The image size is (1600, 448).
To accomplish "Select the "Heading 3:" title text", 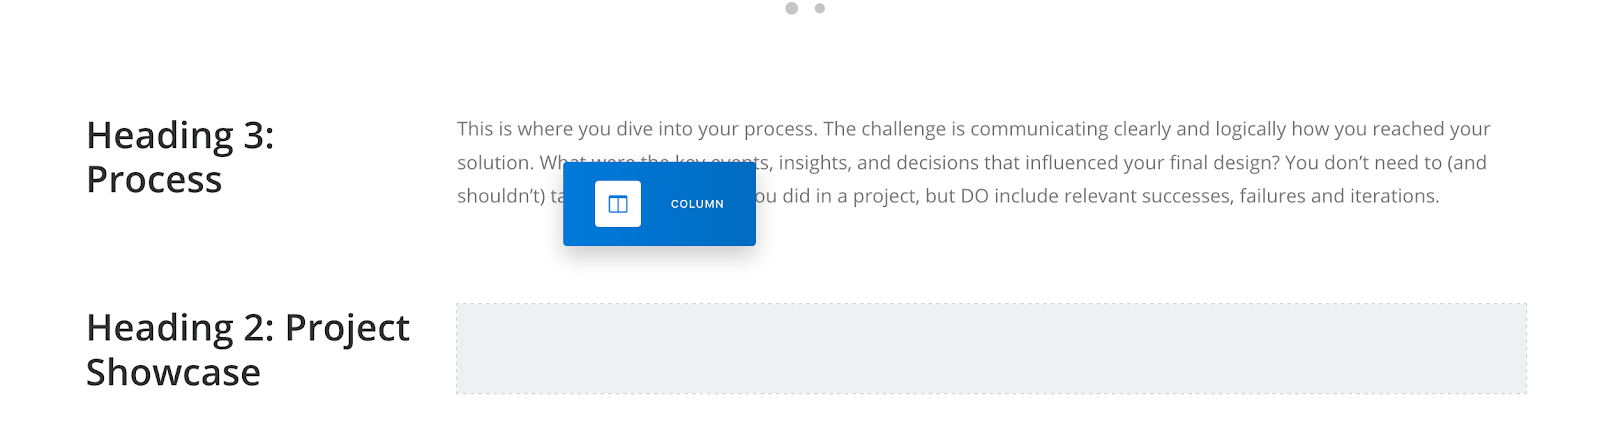I will tap(180, 135).
